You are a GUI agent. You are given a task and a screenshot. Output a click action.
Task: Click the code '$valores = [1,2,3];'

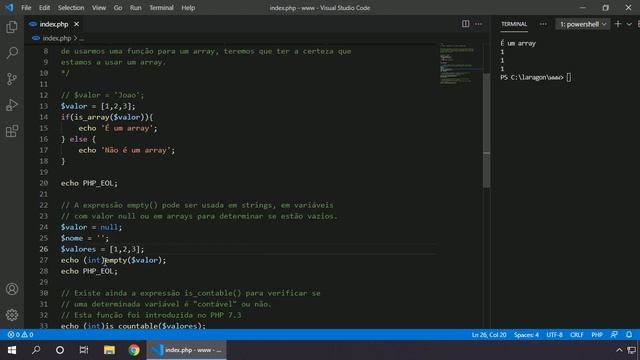(102, 249)
